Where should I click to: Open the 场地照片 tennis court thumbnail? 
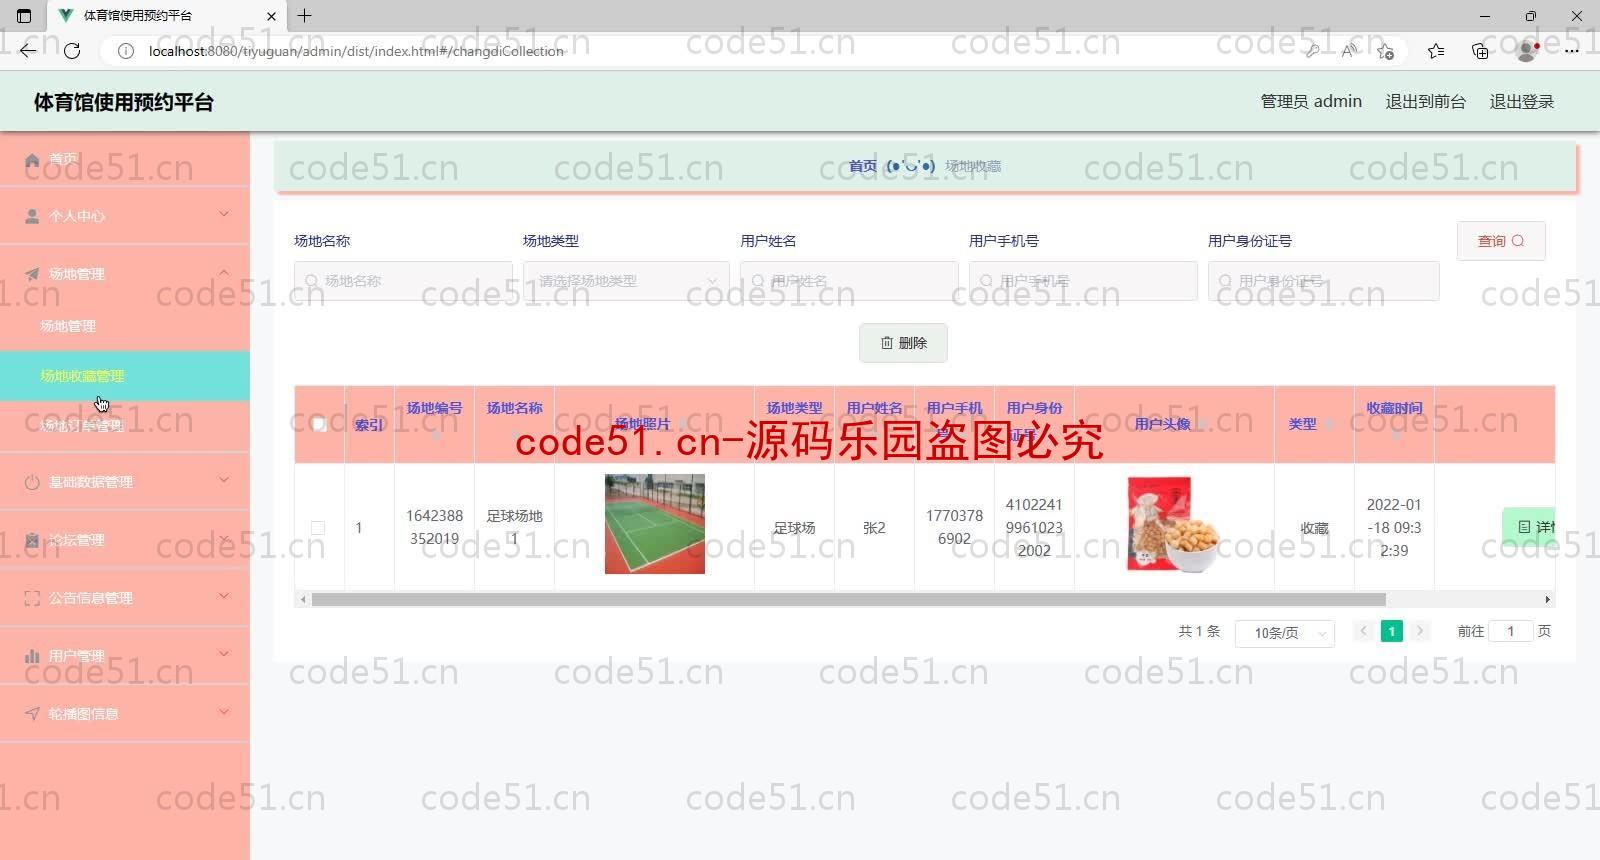click(x=655, y=524)
